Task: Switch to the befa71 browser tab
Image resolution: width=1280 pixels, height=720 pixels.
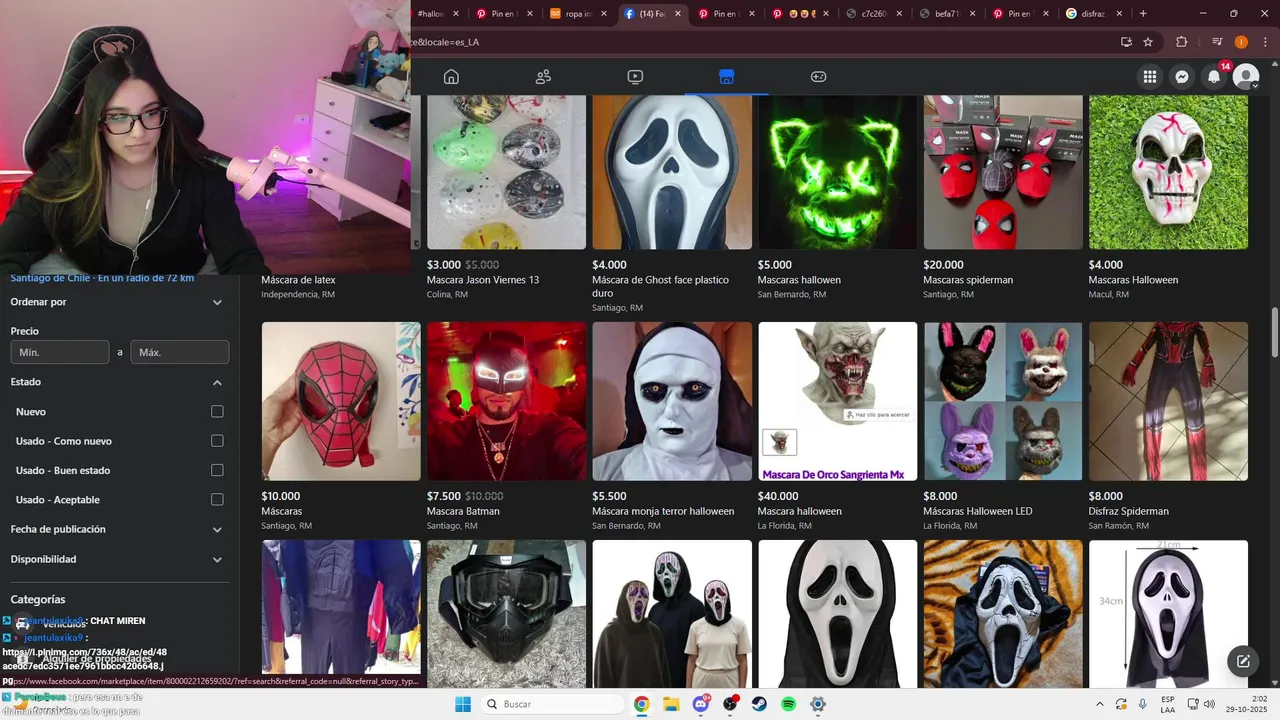Action: (x=949, y=14)
